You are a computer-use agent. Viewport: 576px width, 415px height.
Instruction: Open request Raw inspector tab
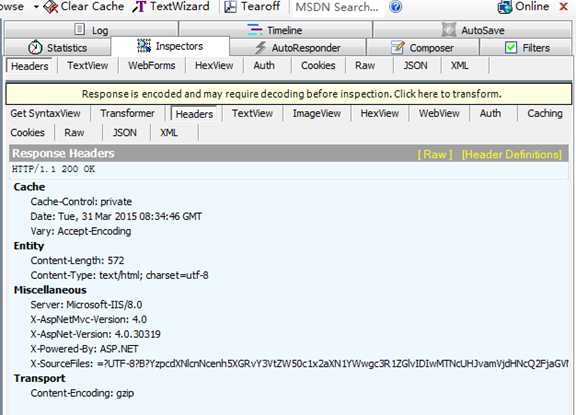pyautogui.click(x=365, y=65)
